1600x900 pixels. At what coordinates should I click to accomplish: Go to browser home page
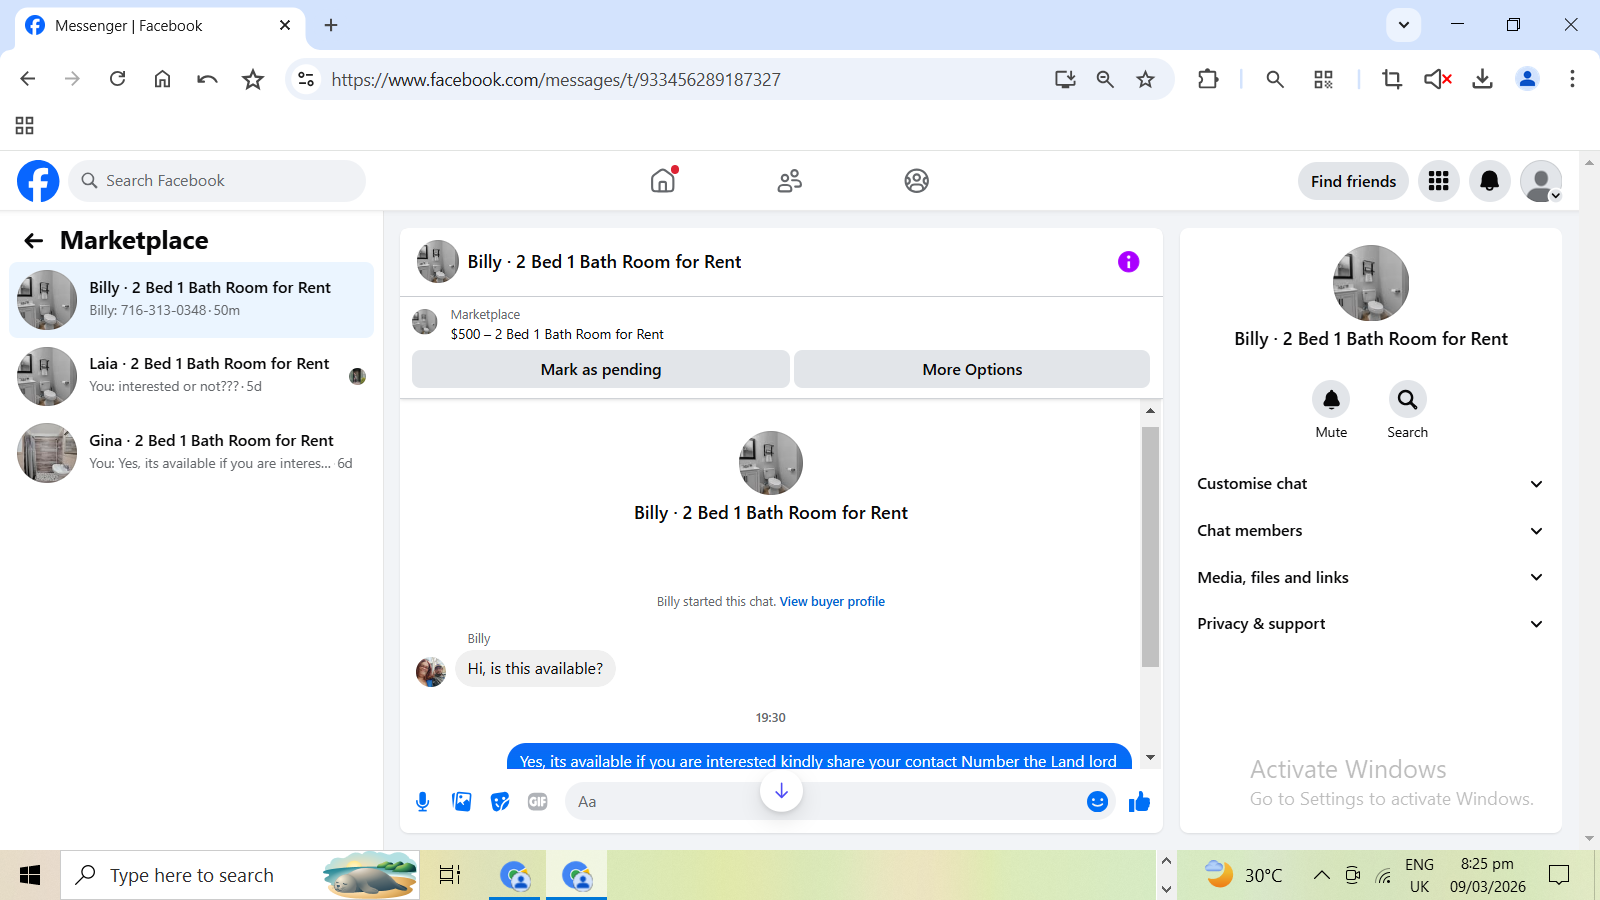[x=162, y=79]
